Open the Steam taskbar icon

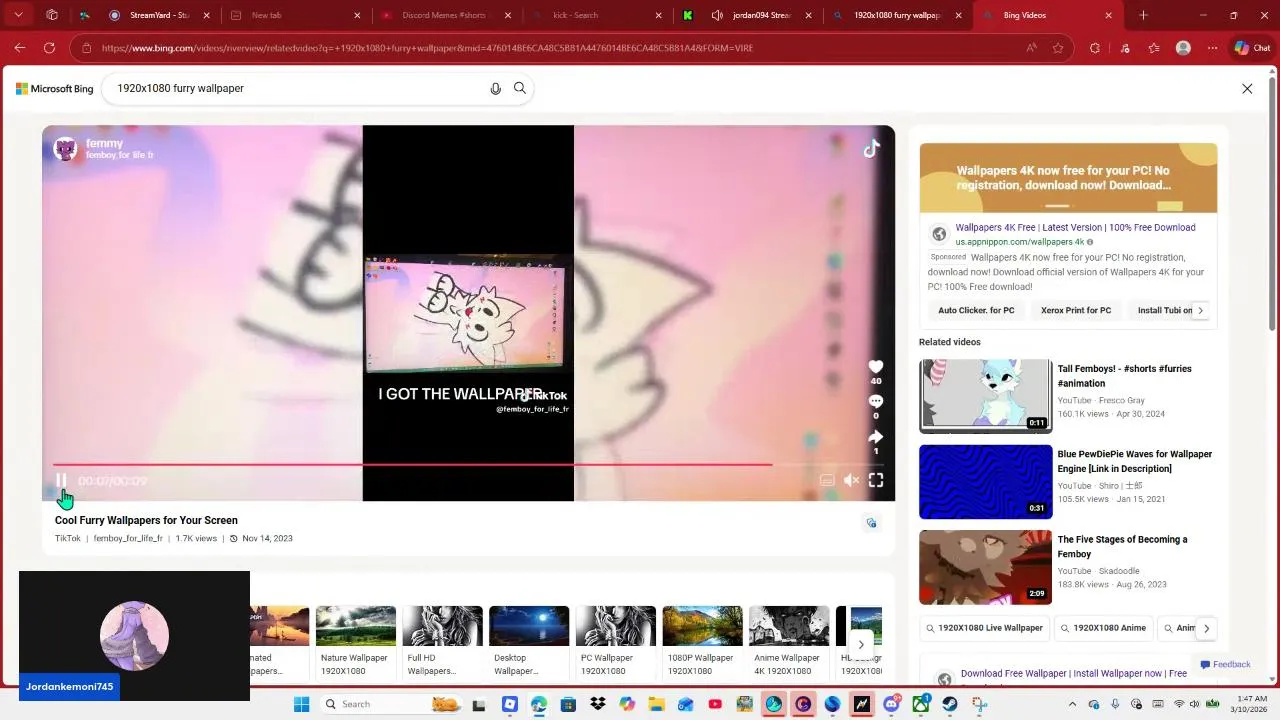pyautogui.click(x=950, y=704)
